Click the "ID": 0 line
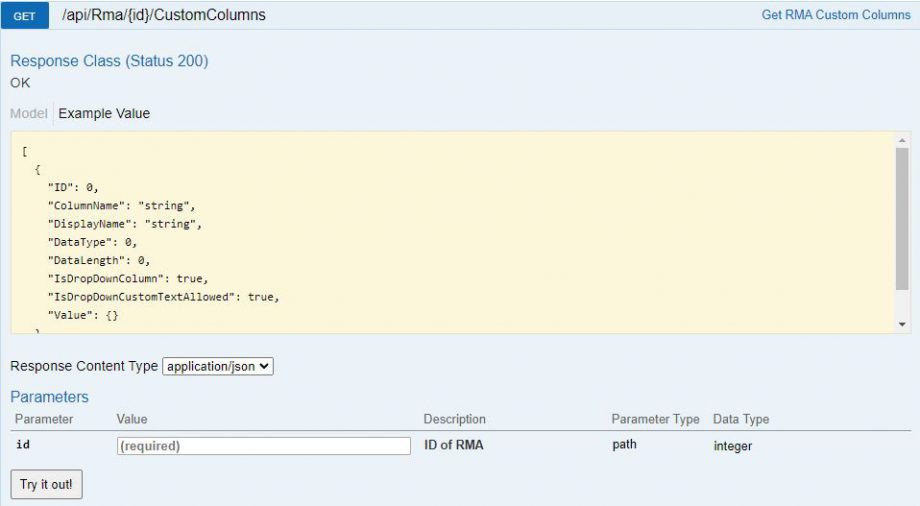 point(73,187)
